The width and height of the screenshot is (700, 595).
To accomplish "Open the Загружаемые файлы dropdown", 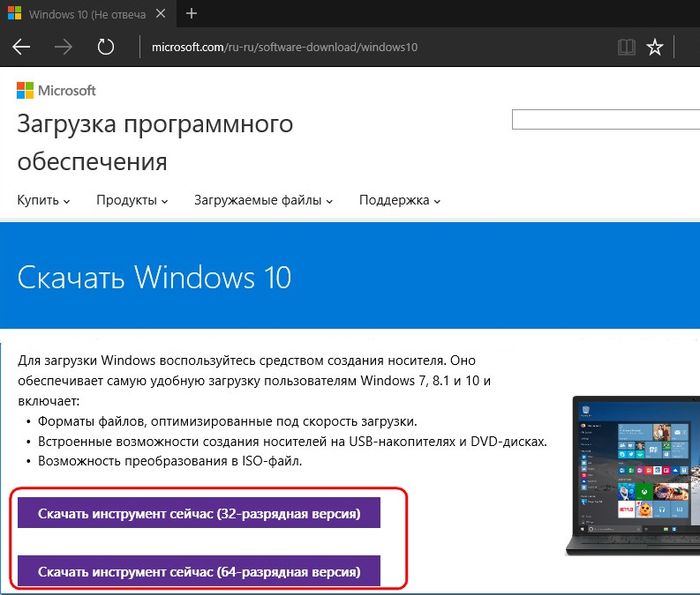I will pyautogui.click(x=263, y=200).
